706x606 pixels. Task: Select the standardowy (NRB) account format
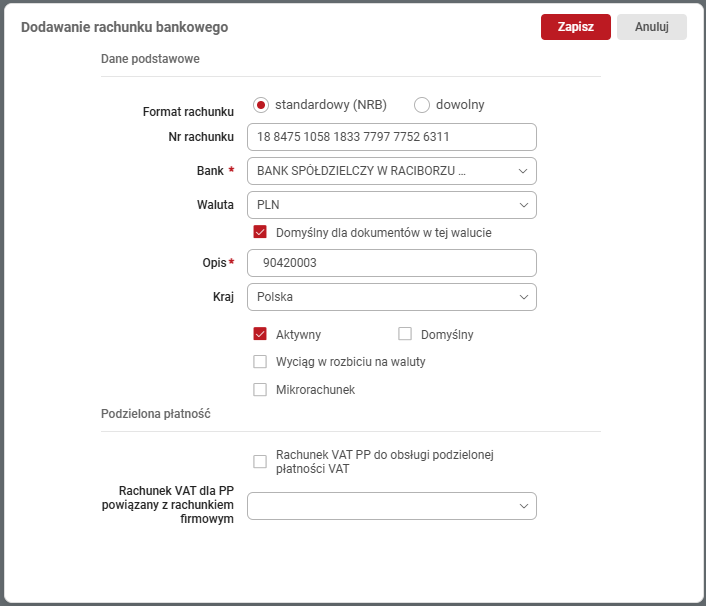click(x=262, y=105)
